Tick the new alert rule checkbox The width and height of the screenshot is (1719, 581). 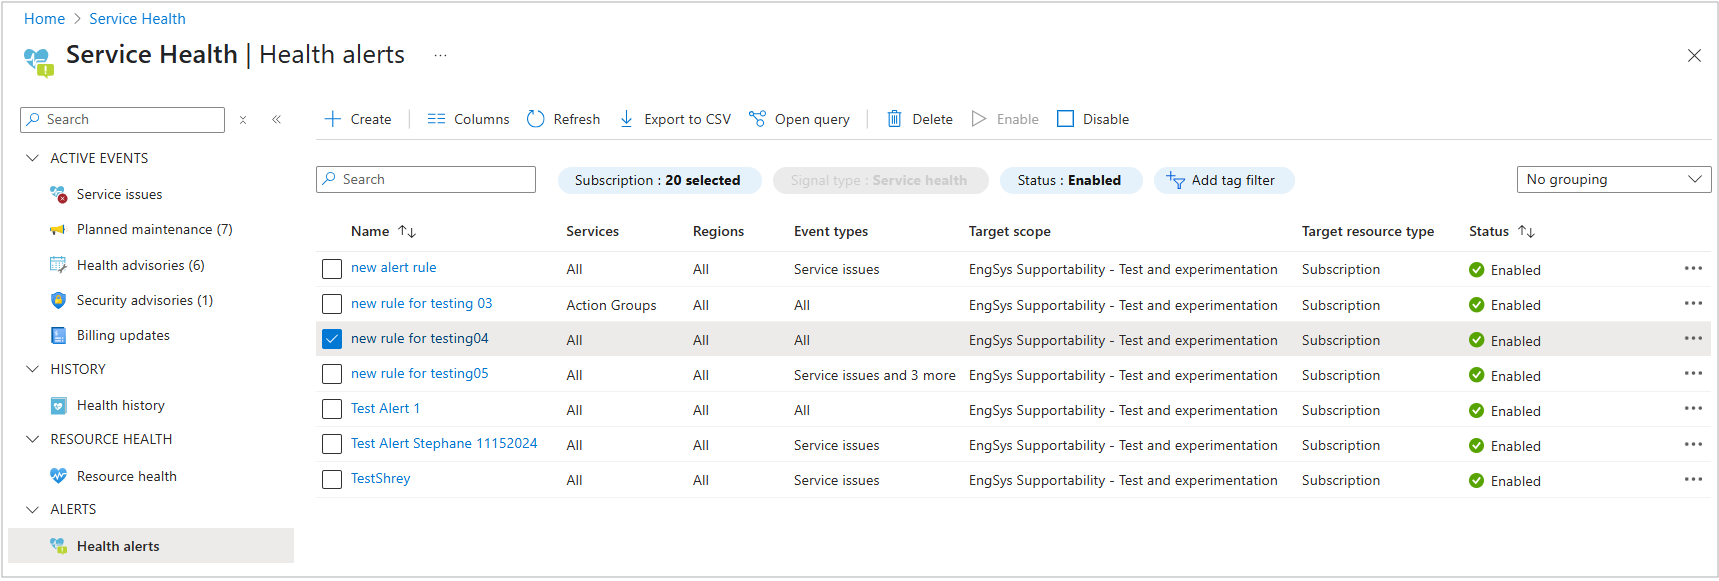pos(332,269)
